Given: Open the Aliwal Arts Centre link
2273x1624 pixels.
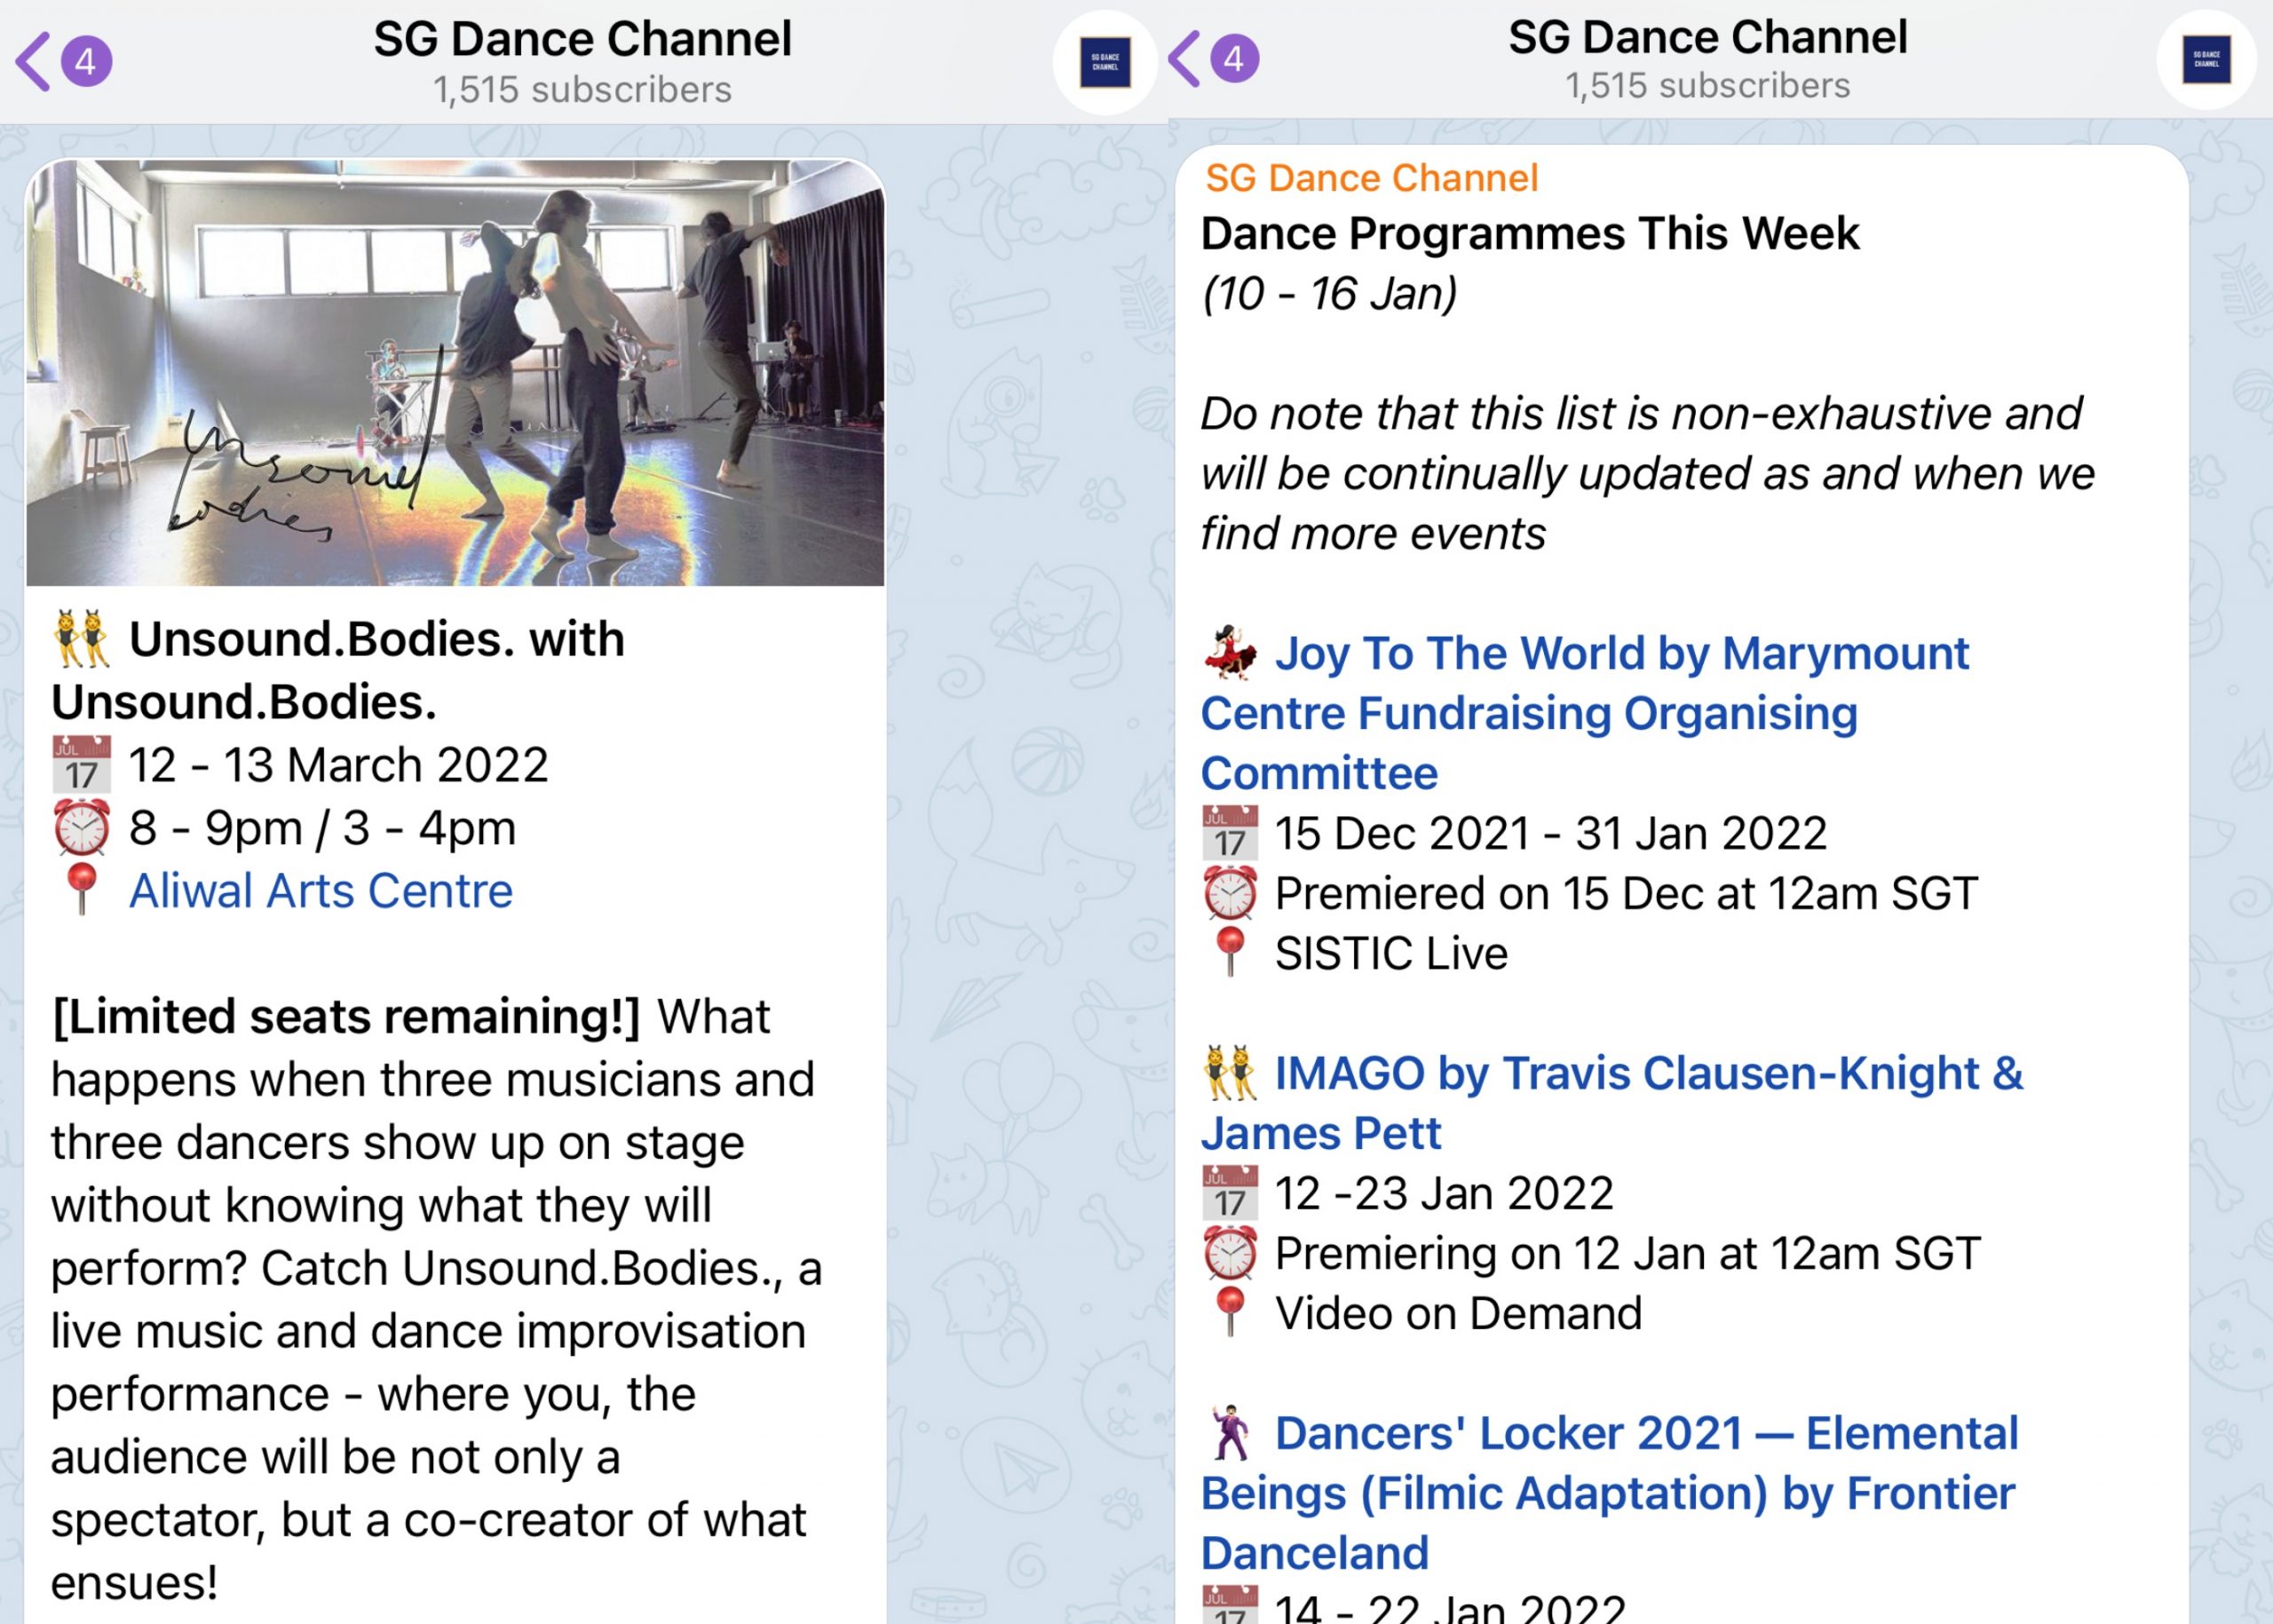Looking at the screenshot, I should pyautogui.click(x=321, y=890).
